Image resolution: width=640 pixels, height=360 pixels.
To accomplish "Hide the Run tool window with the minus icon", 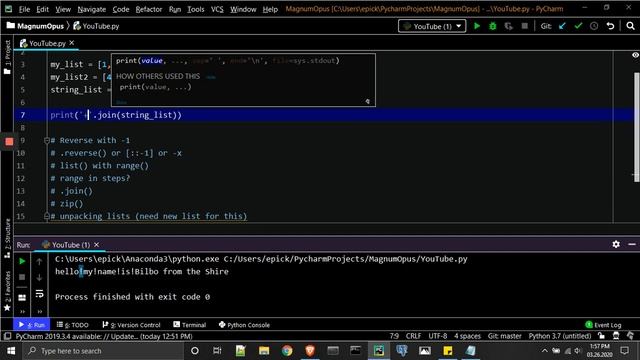I will 632,244.
